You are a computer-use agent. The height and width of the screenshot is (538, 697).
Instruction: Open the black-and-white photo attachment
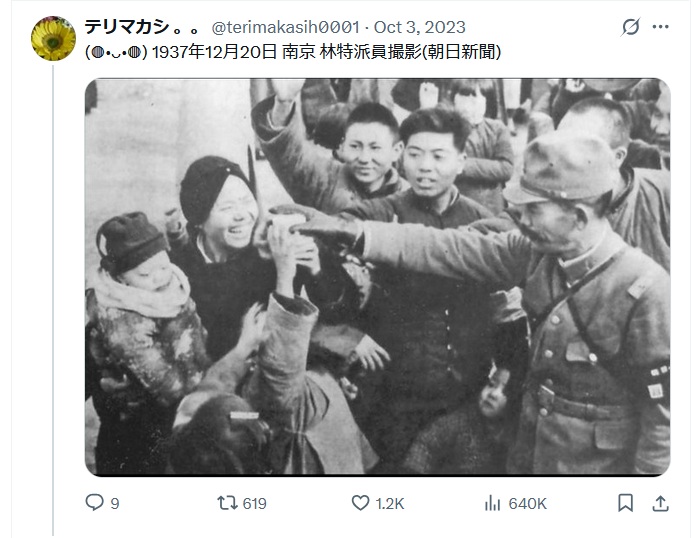[377, 277]
